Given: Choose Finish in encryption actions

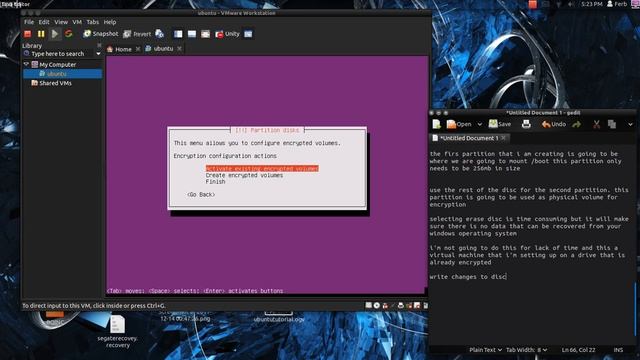Looking at the screenshot, I should click(215, 182).
